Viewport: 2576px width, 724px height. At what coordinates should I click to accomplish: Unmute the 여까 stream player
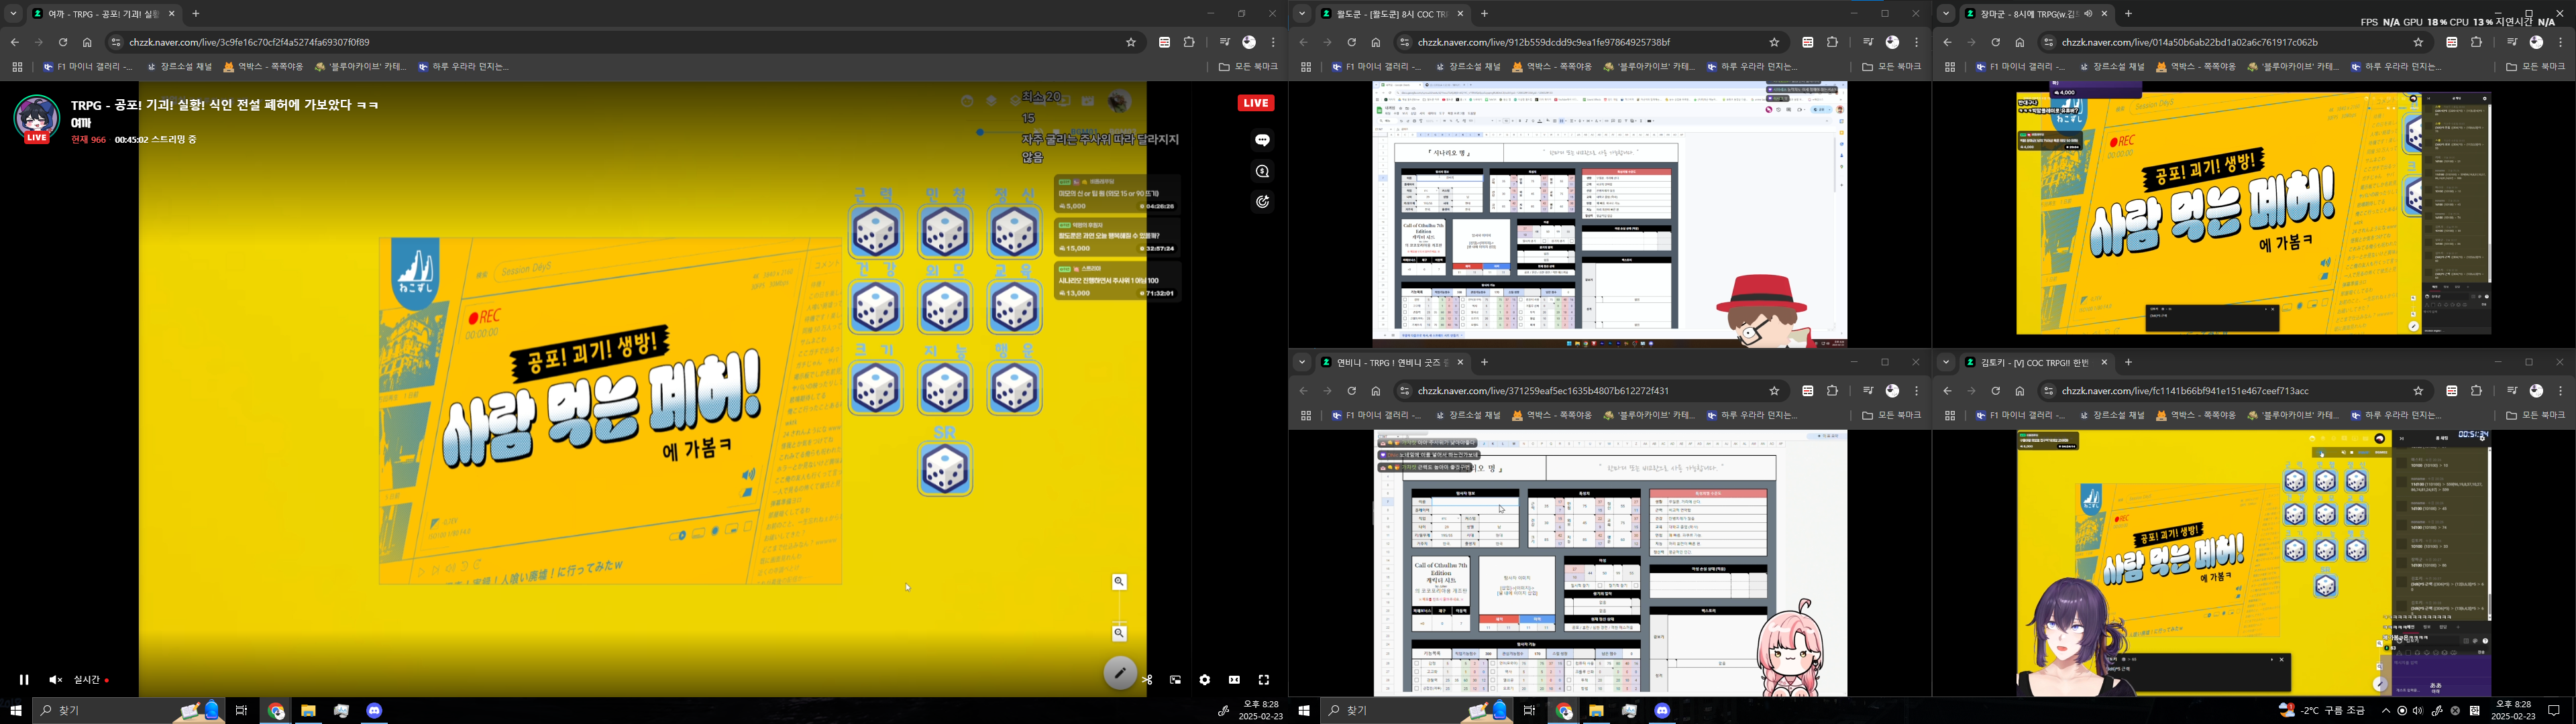tap(55, 680)
